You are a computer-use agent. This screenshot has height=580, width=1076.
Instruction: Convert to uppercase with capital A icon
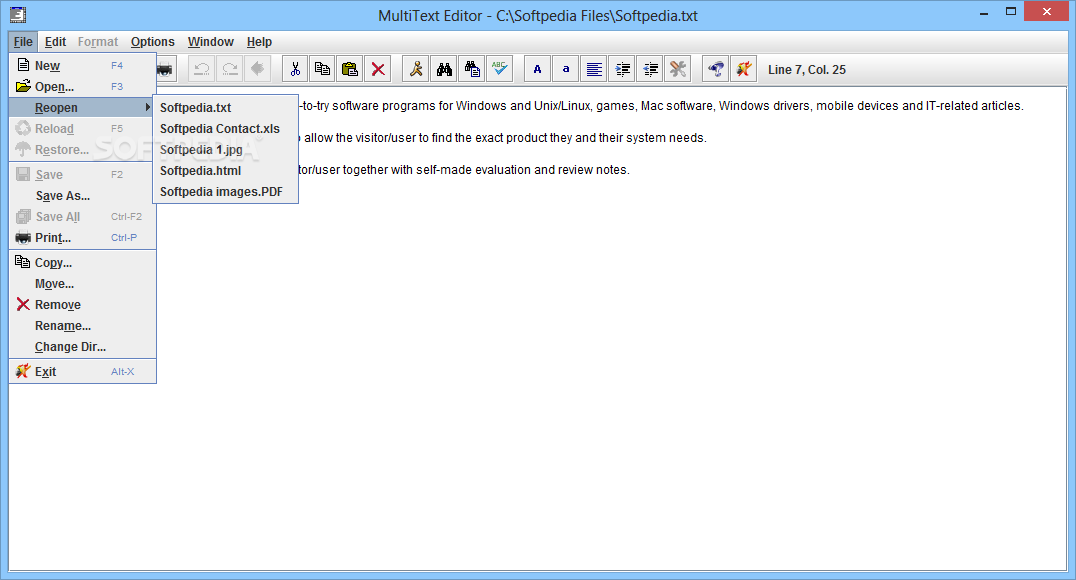coord(537,69)
